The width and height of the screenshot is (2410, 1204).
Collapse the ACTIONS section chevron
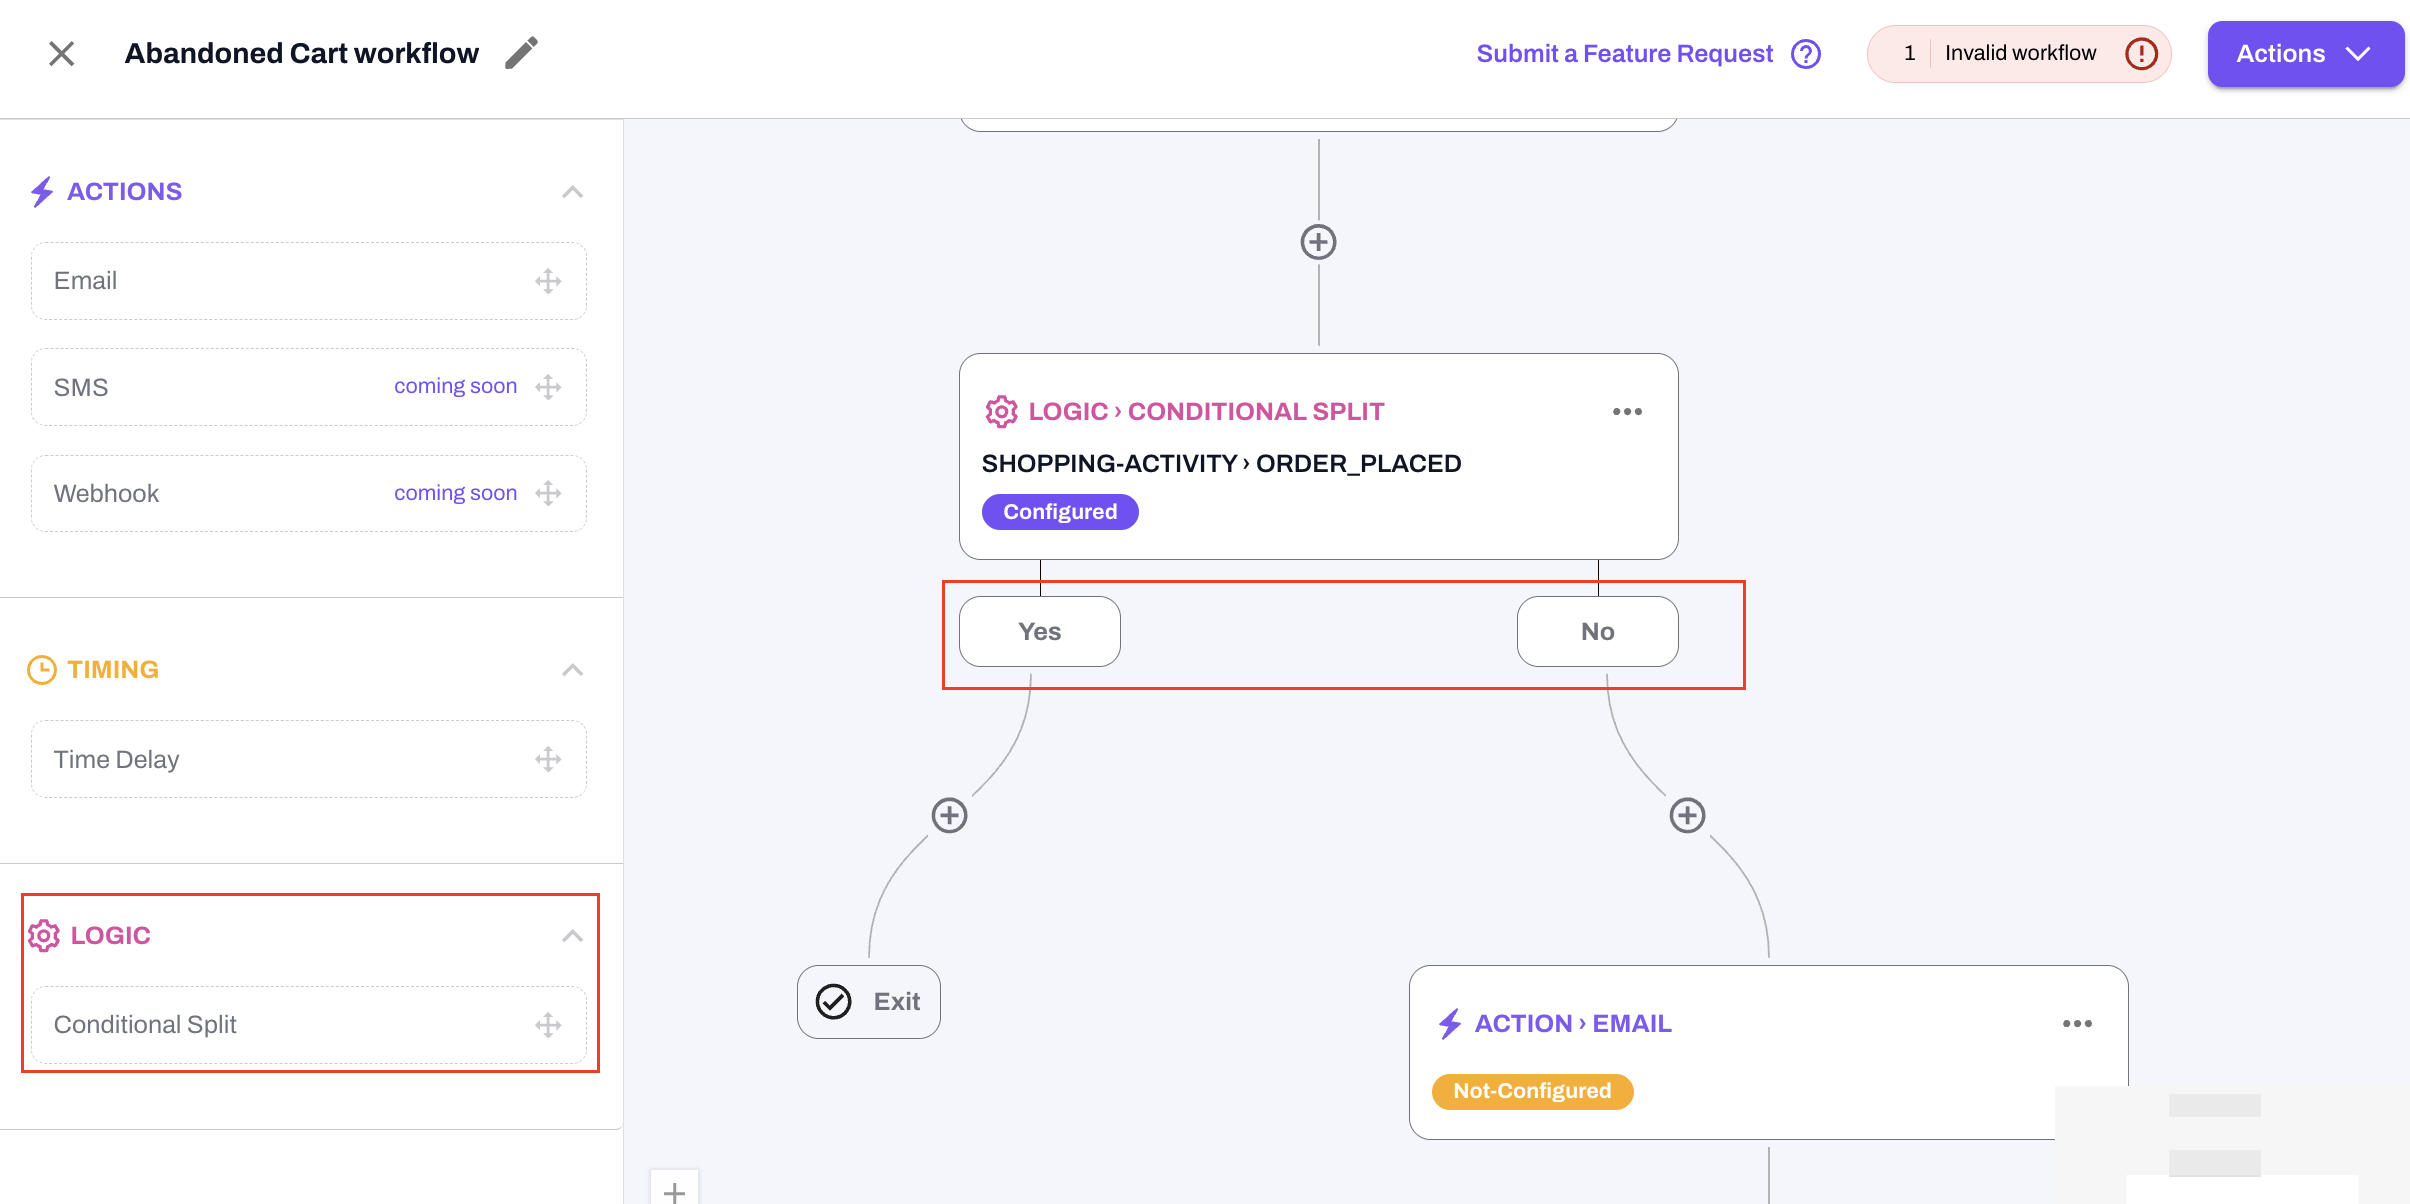pos(572,192)
